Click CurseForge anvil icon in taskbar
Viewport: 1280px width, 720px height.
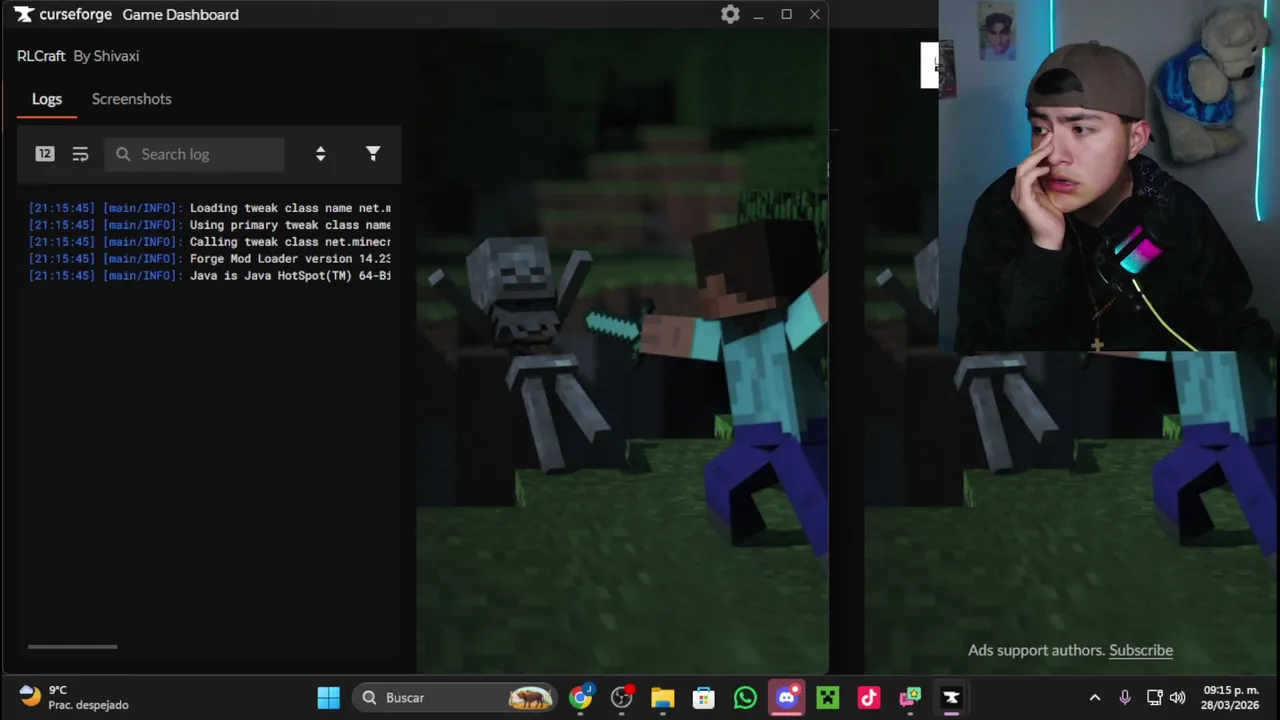tap(951, 698)
